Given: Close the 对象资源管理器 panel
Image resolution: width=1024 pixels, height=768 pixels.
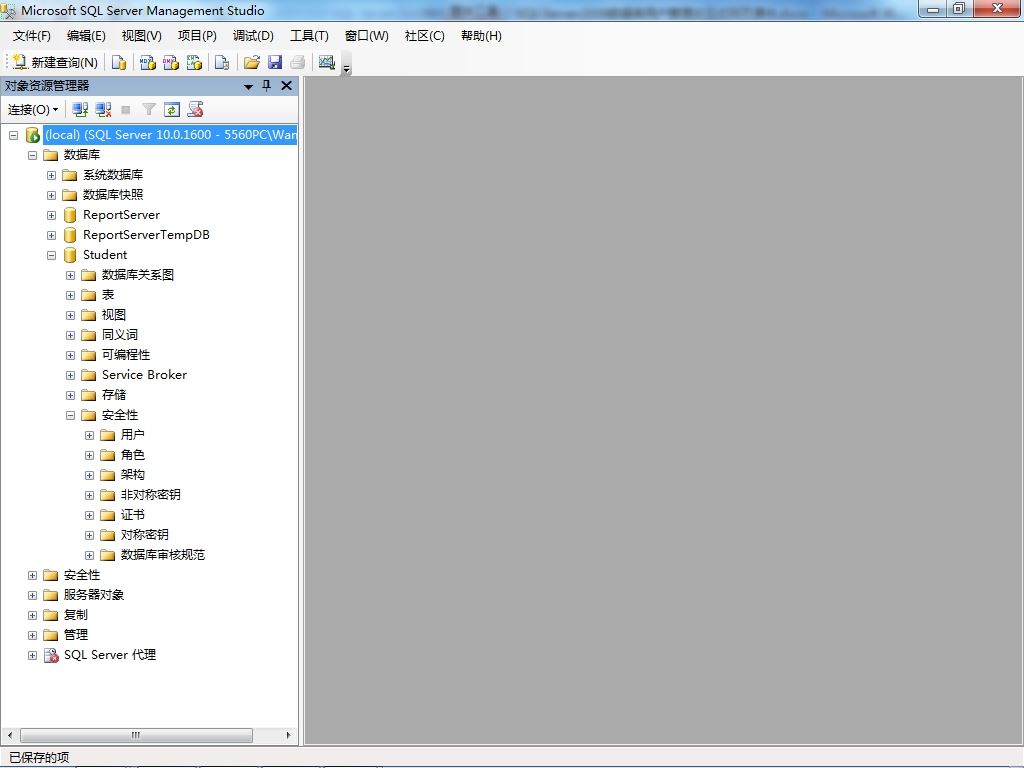Looking at the screenshot, I should [x=286, y=86].
